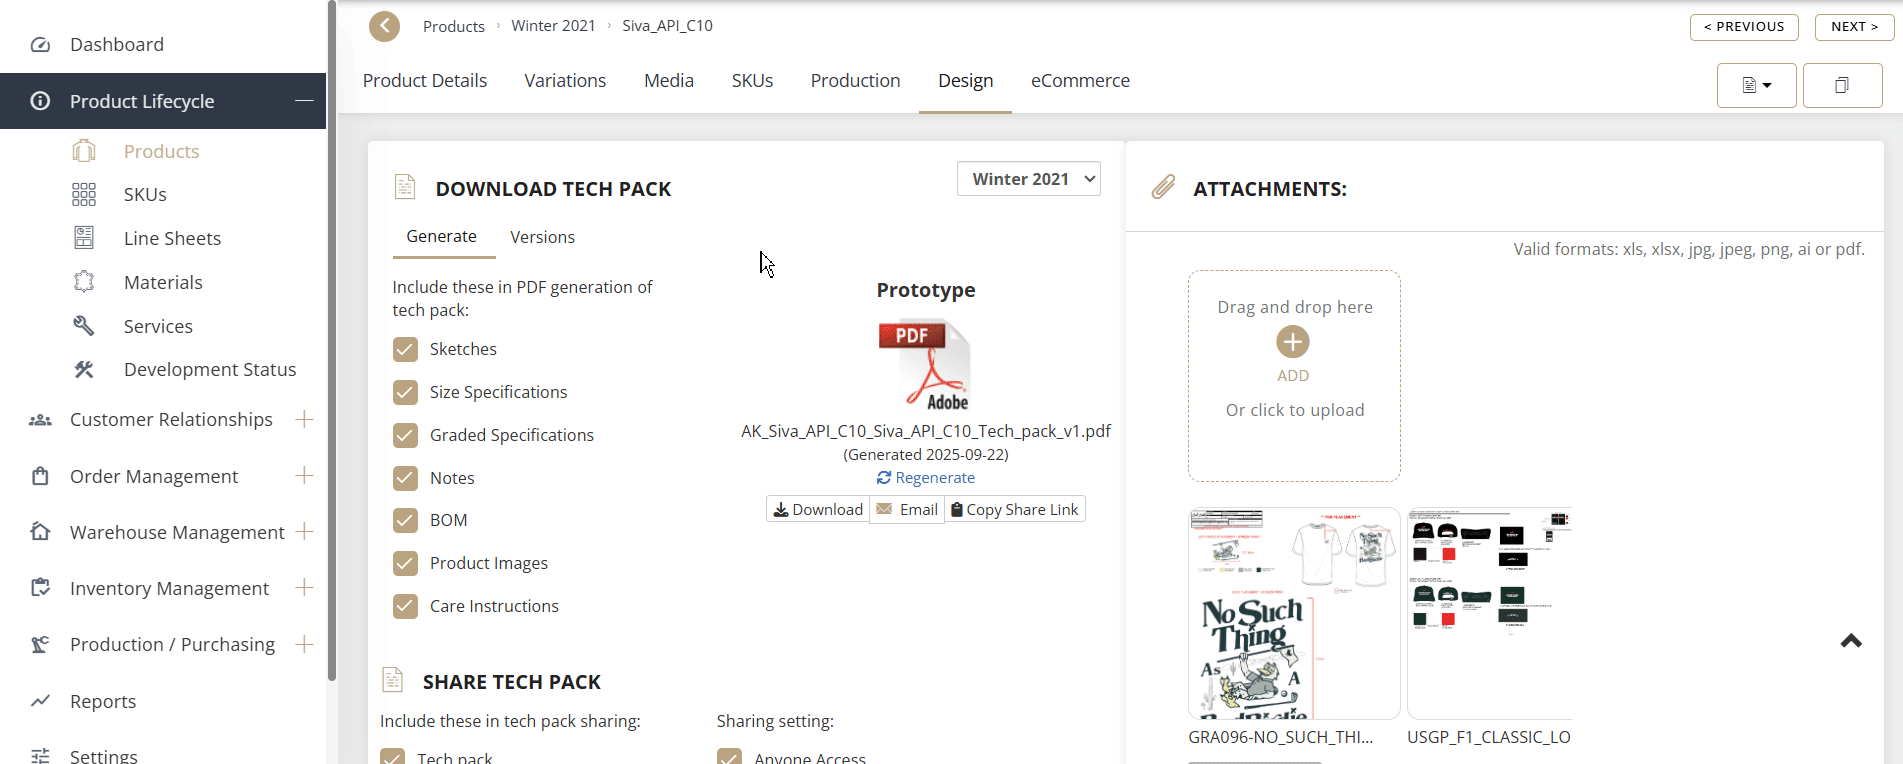1903x764 pixels.
Task: Click the scroll-to-top chevron arrow
Action: click(1851, 641)
